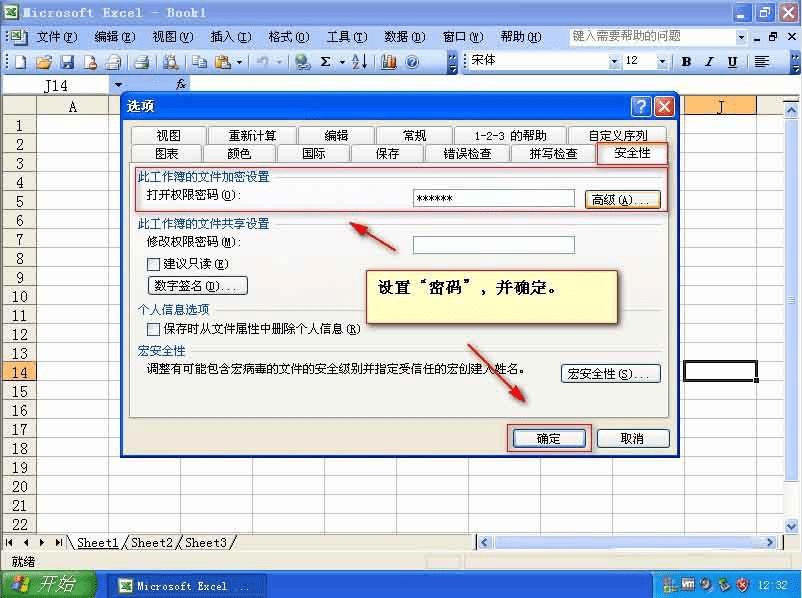Click the align text icon
Screen dimensions: 802x598
point(762,62)
